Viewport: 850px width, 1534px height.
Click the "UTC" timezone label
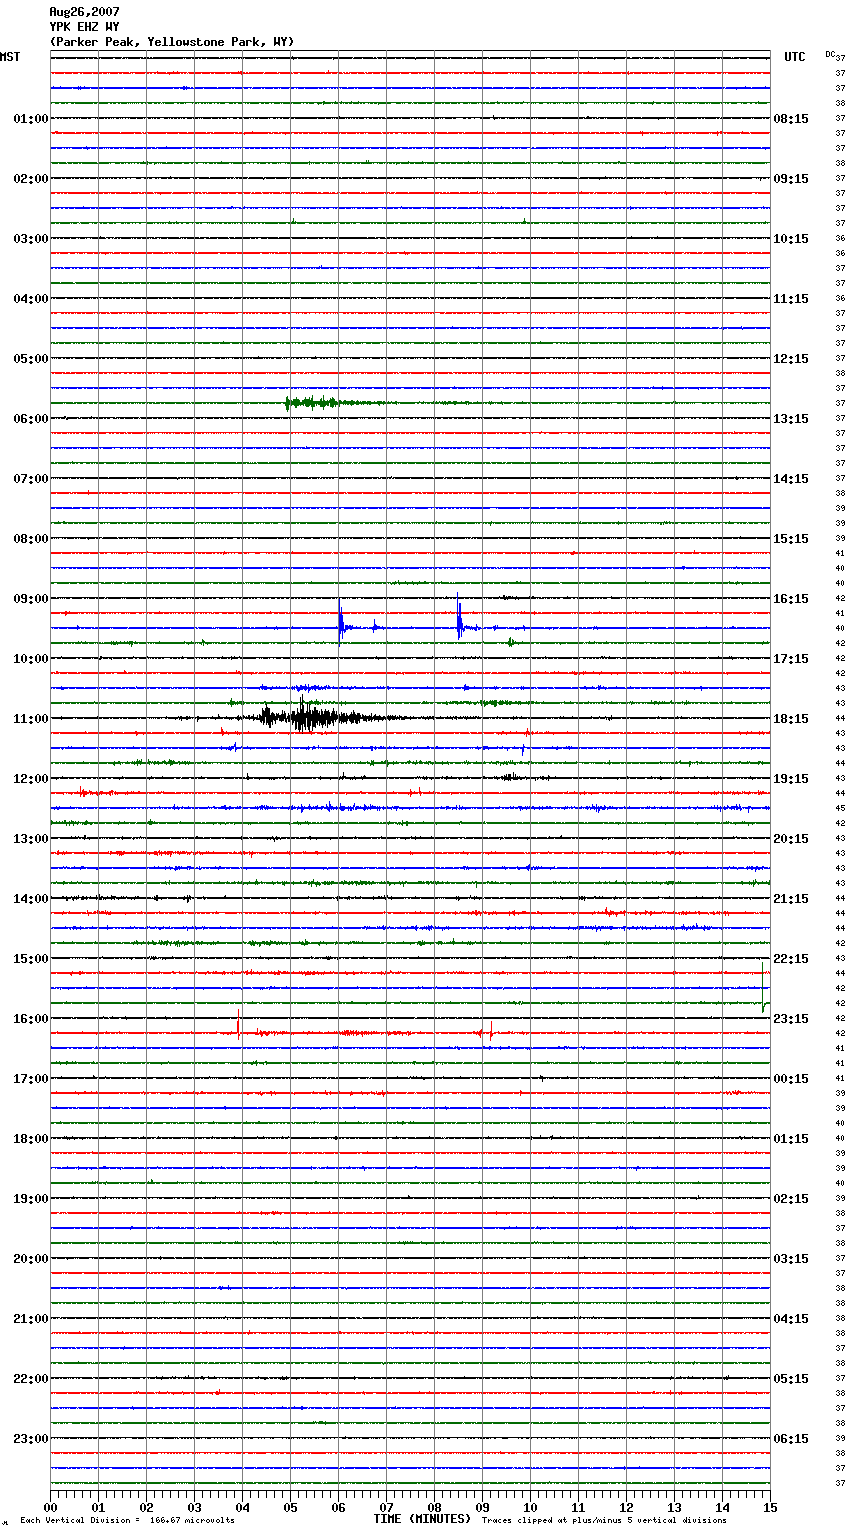(795, 57)
